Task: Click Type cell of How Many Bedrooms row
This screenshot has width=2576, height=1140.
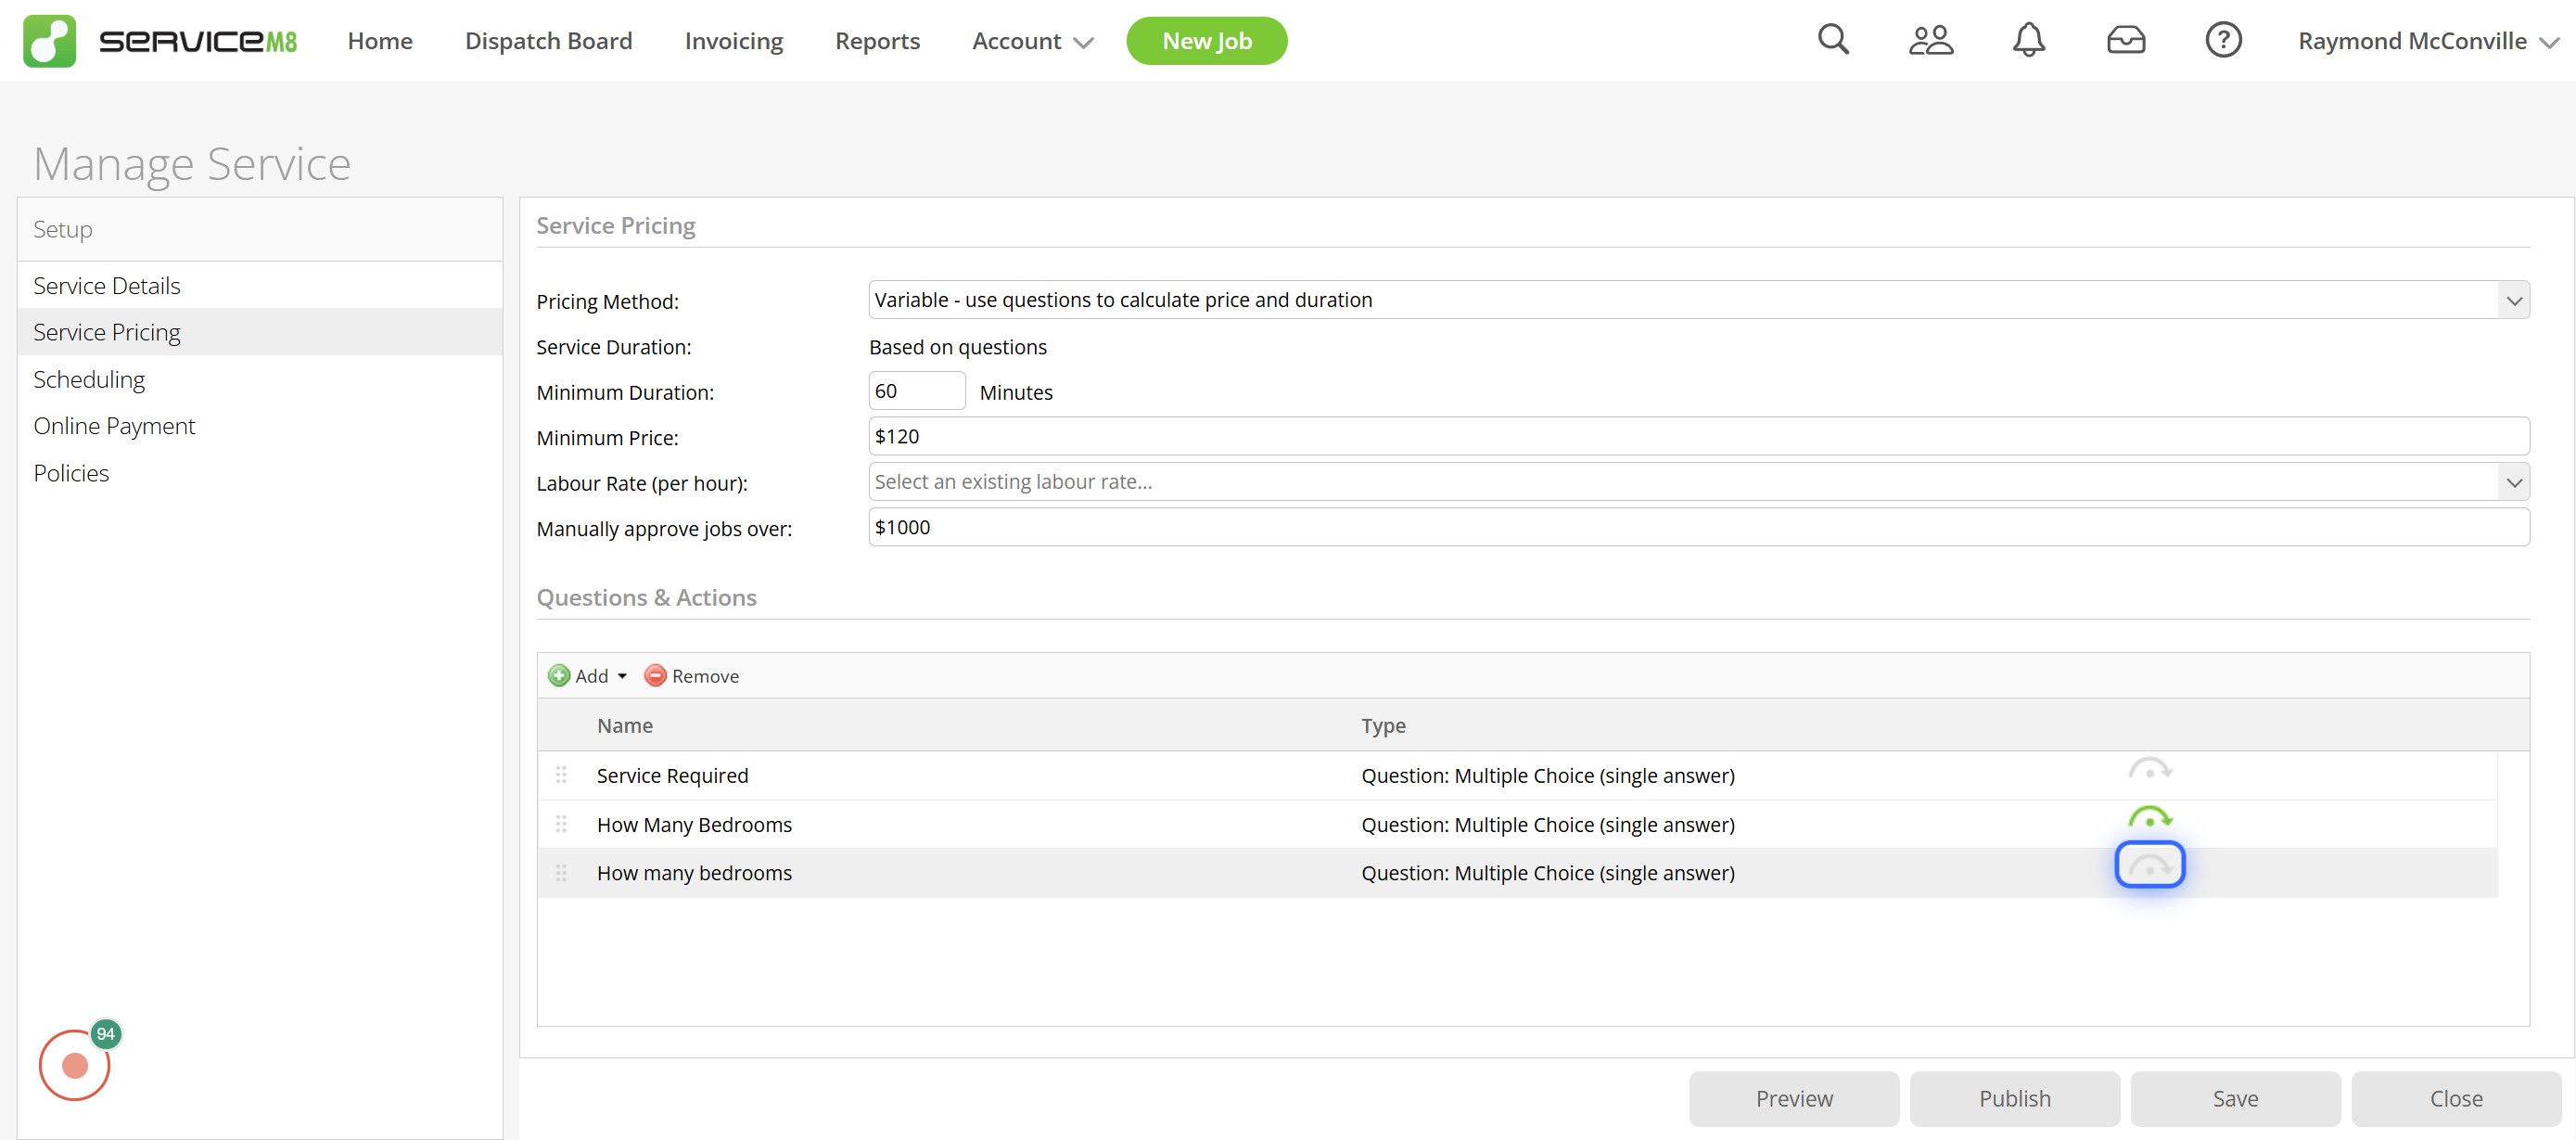Action: click(1548, 824)
